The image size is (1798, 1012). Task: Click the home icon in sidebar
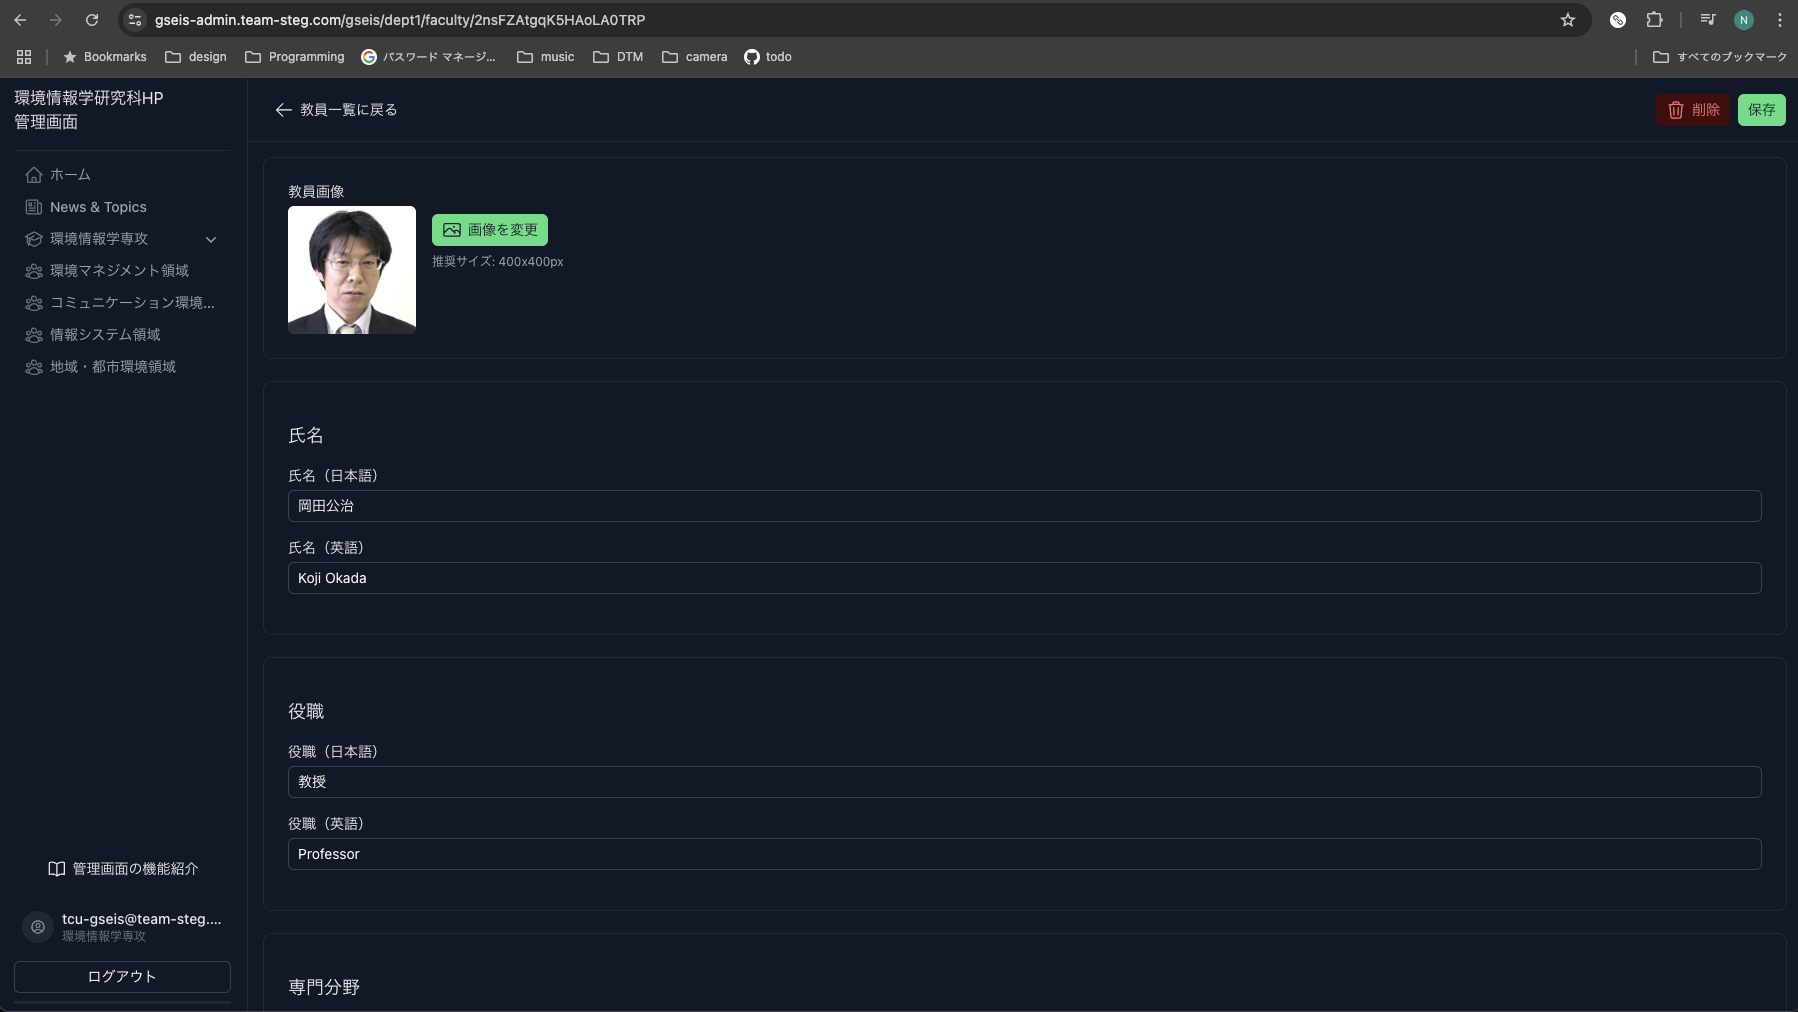(x=34, y=175)
